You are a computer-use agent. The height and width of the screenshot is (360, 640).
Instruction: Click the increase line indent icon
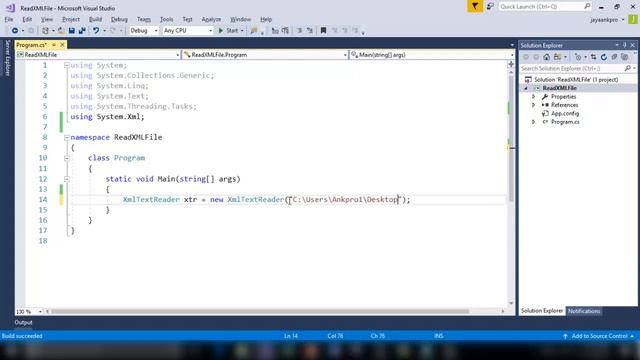pyautogui.click(x=285, y=31)
